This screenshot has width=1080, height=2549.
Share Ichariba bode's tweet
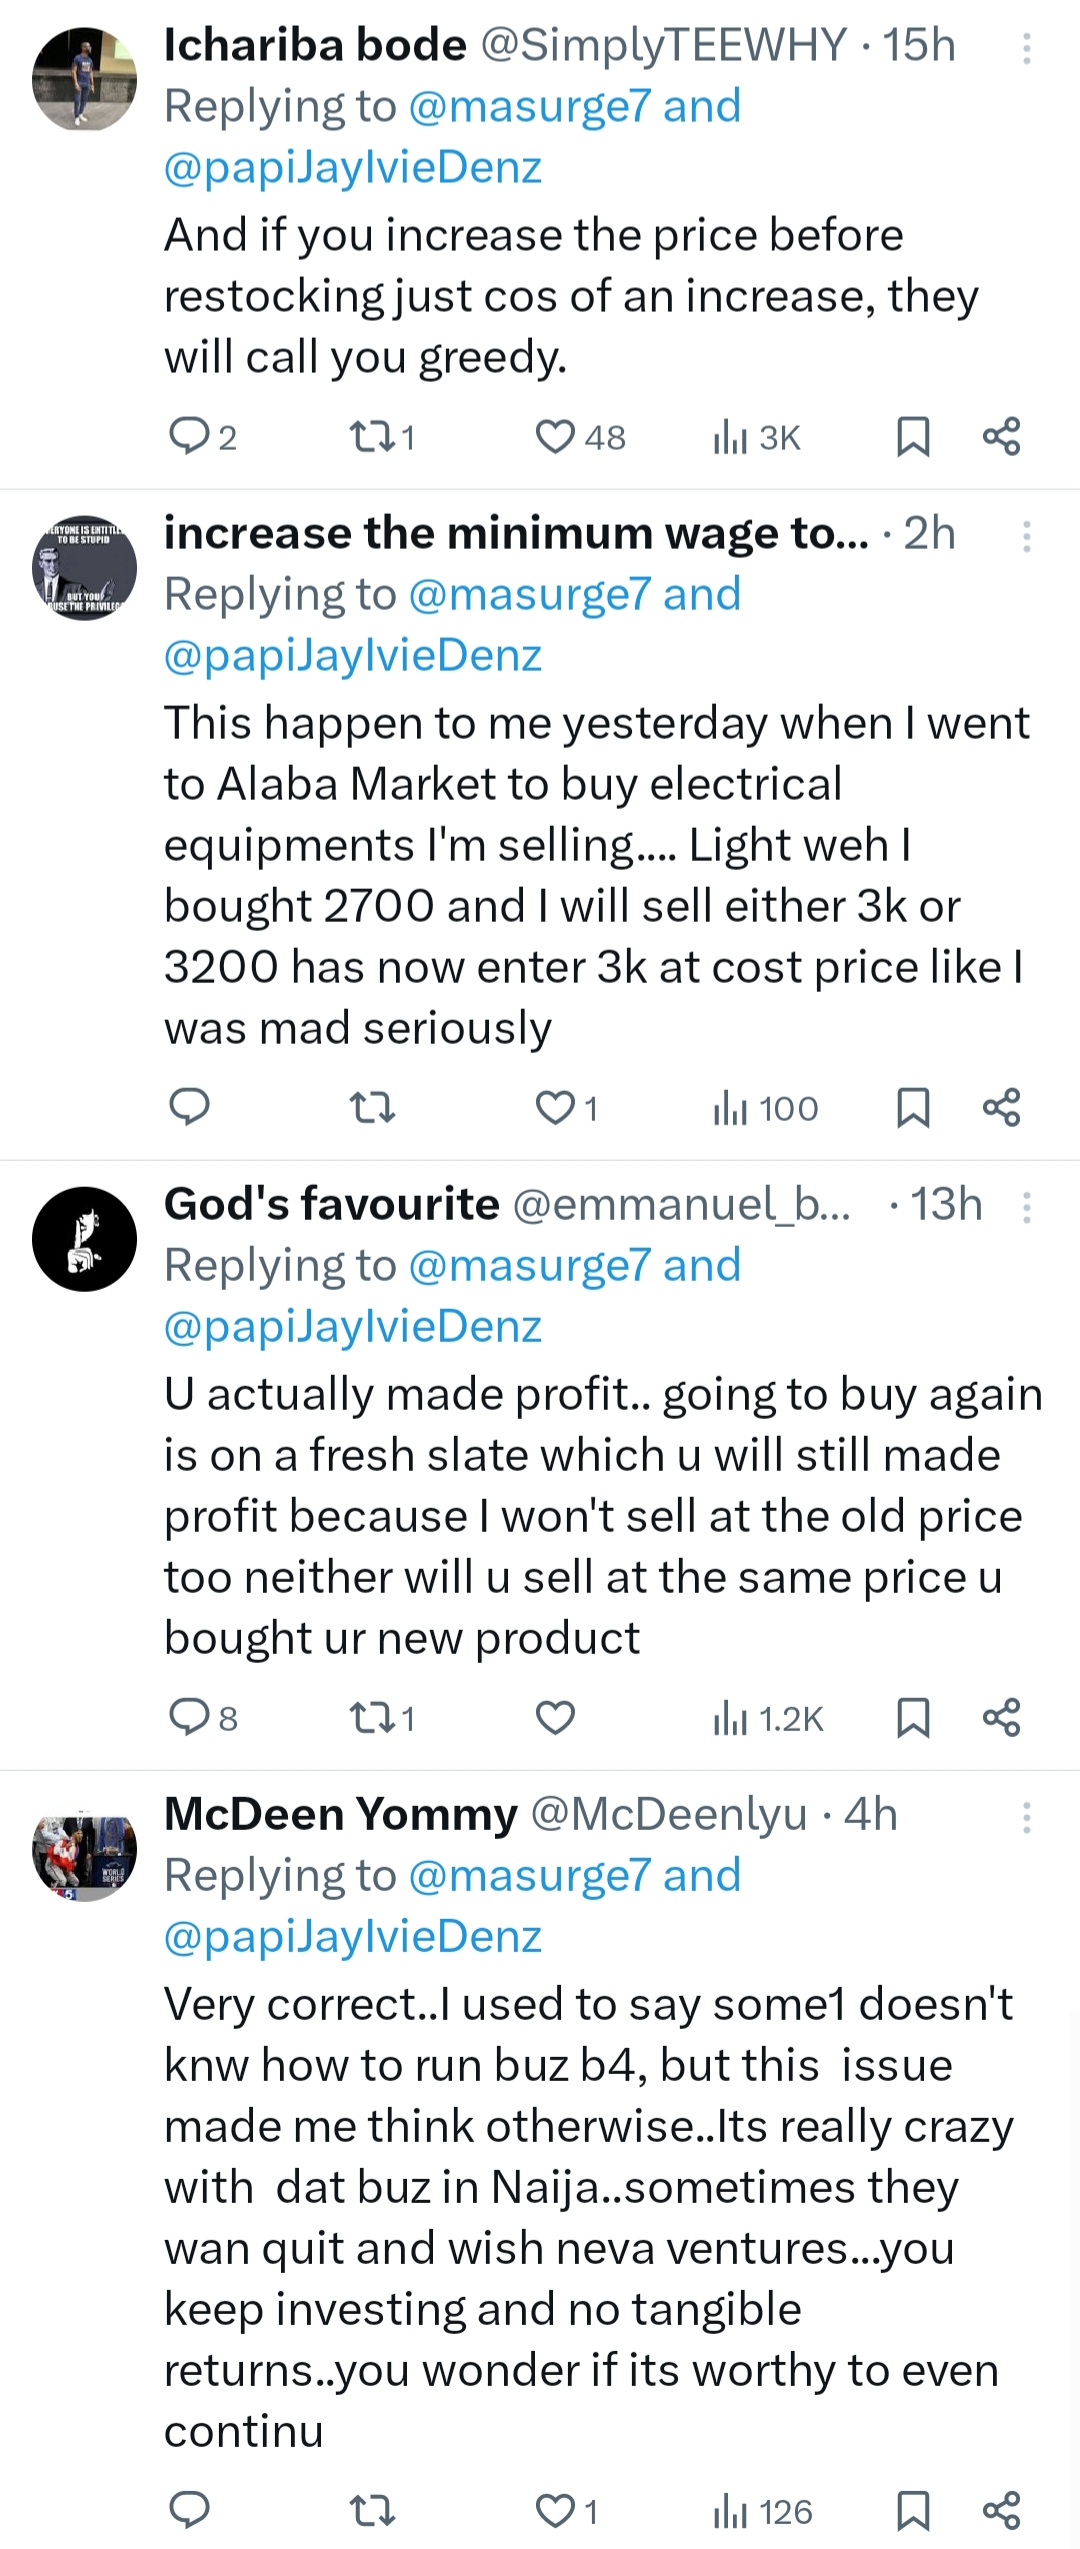coord(1001,437)
